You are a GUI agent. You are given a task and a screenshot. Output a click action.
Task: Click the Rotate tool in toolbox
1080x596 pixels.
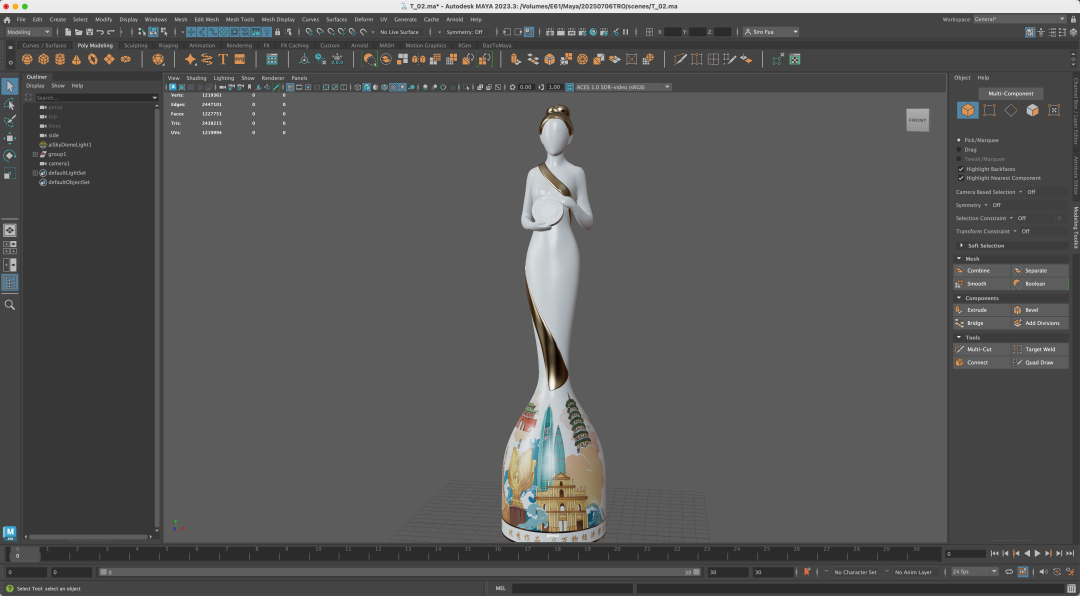(10, 155)
